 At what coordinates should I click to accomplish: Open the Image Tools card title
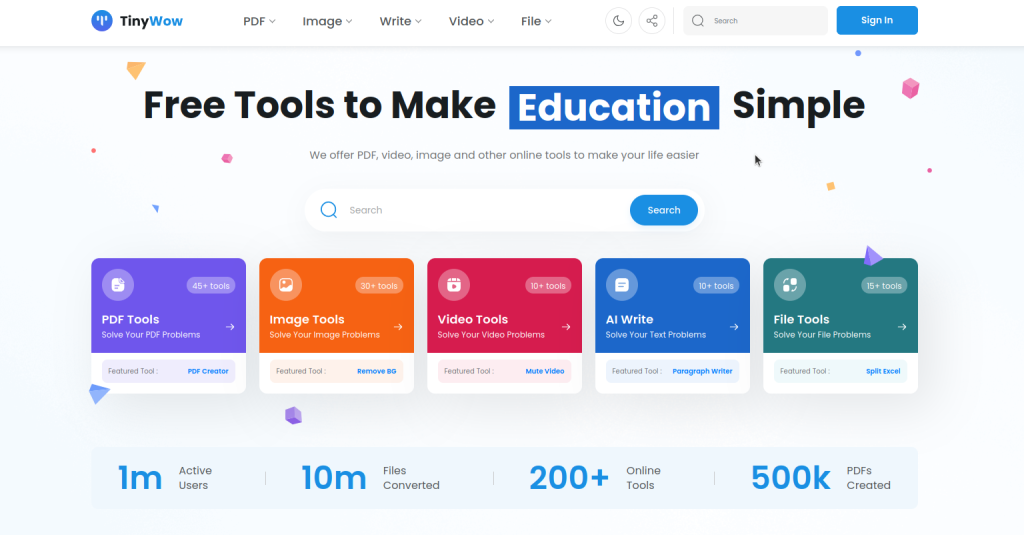[307, 319]
